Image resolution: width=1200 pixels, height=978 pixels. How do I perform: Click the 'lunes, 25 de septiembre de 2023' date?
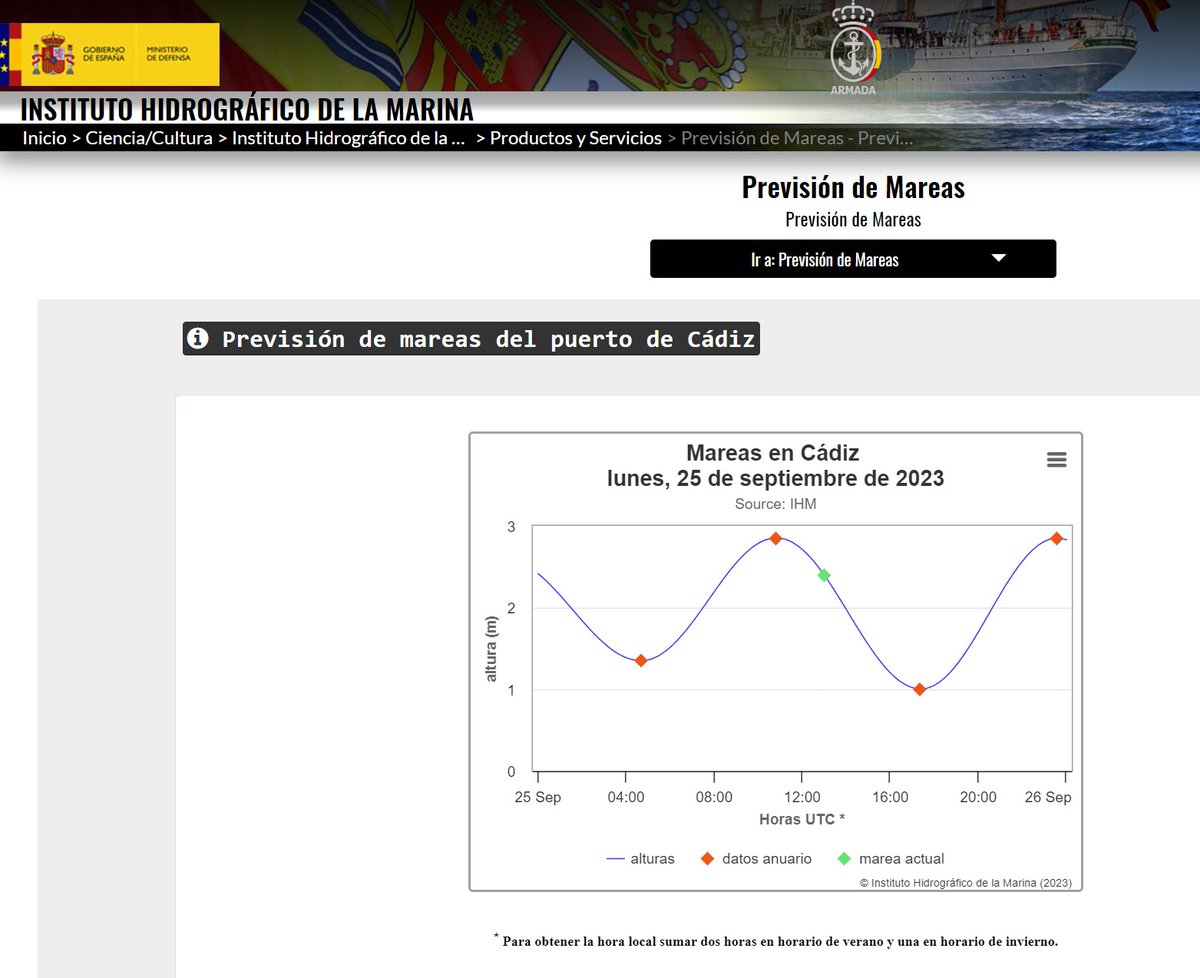[775, 478]
